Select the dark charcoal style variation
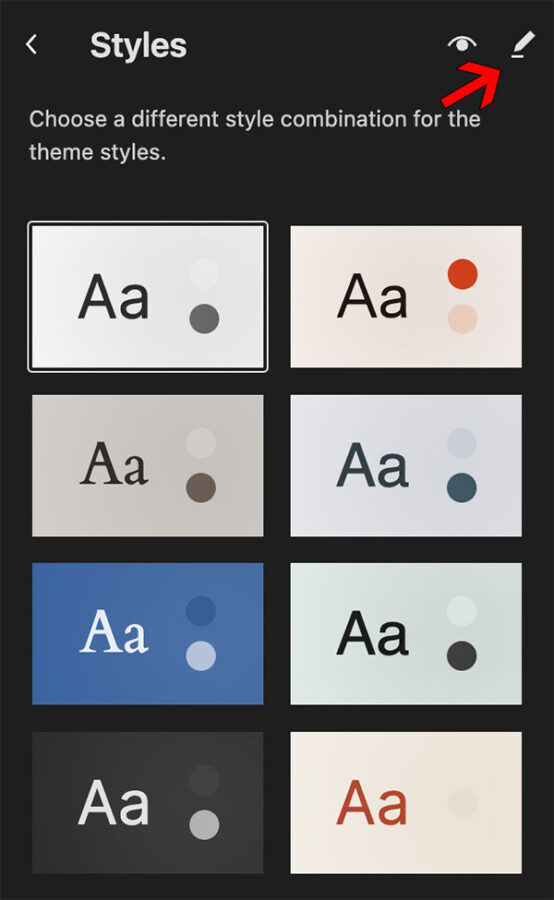Image resolution: width=554 pixels, height=900 pixels. click(148, 802)
